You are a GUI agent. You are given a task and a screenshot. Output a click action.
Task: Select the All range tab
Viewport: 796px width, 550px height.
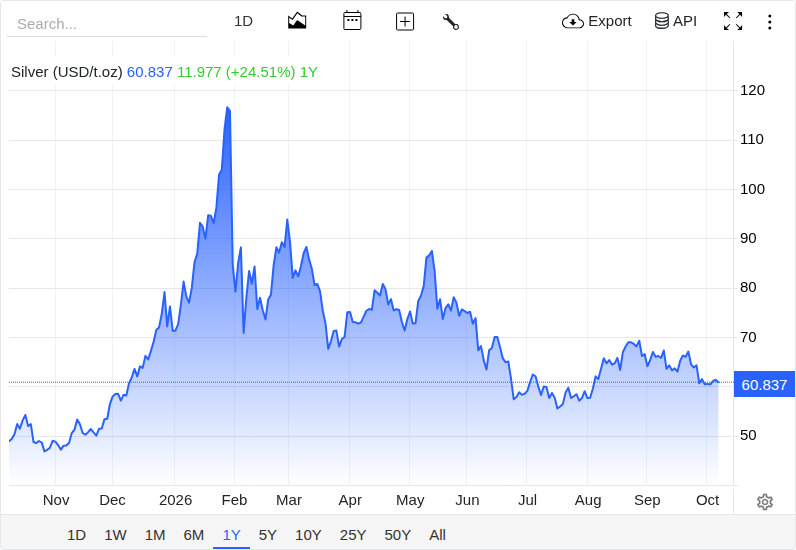click(437, 535)
